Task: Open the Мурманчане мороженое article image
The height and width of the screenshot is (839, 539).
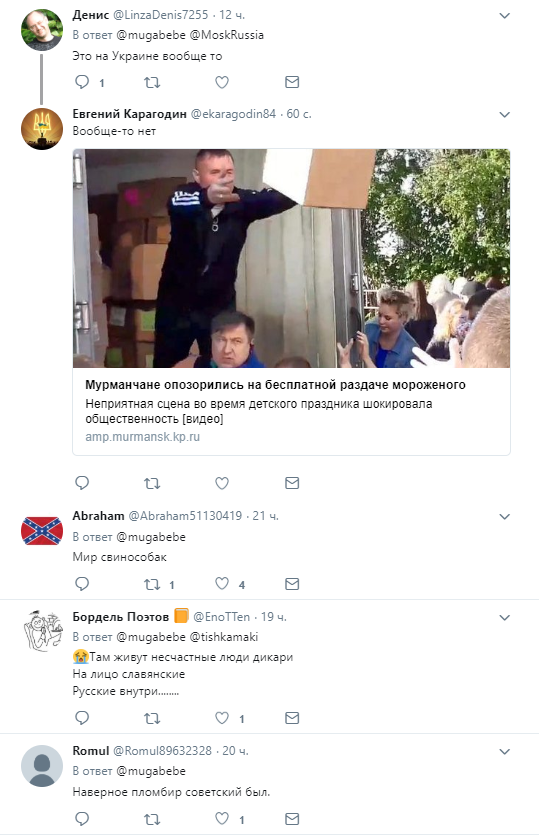Action: point(291,258)
